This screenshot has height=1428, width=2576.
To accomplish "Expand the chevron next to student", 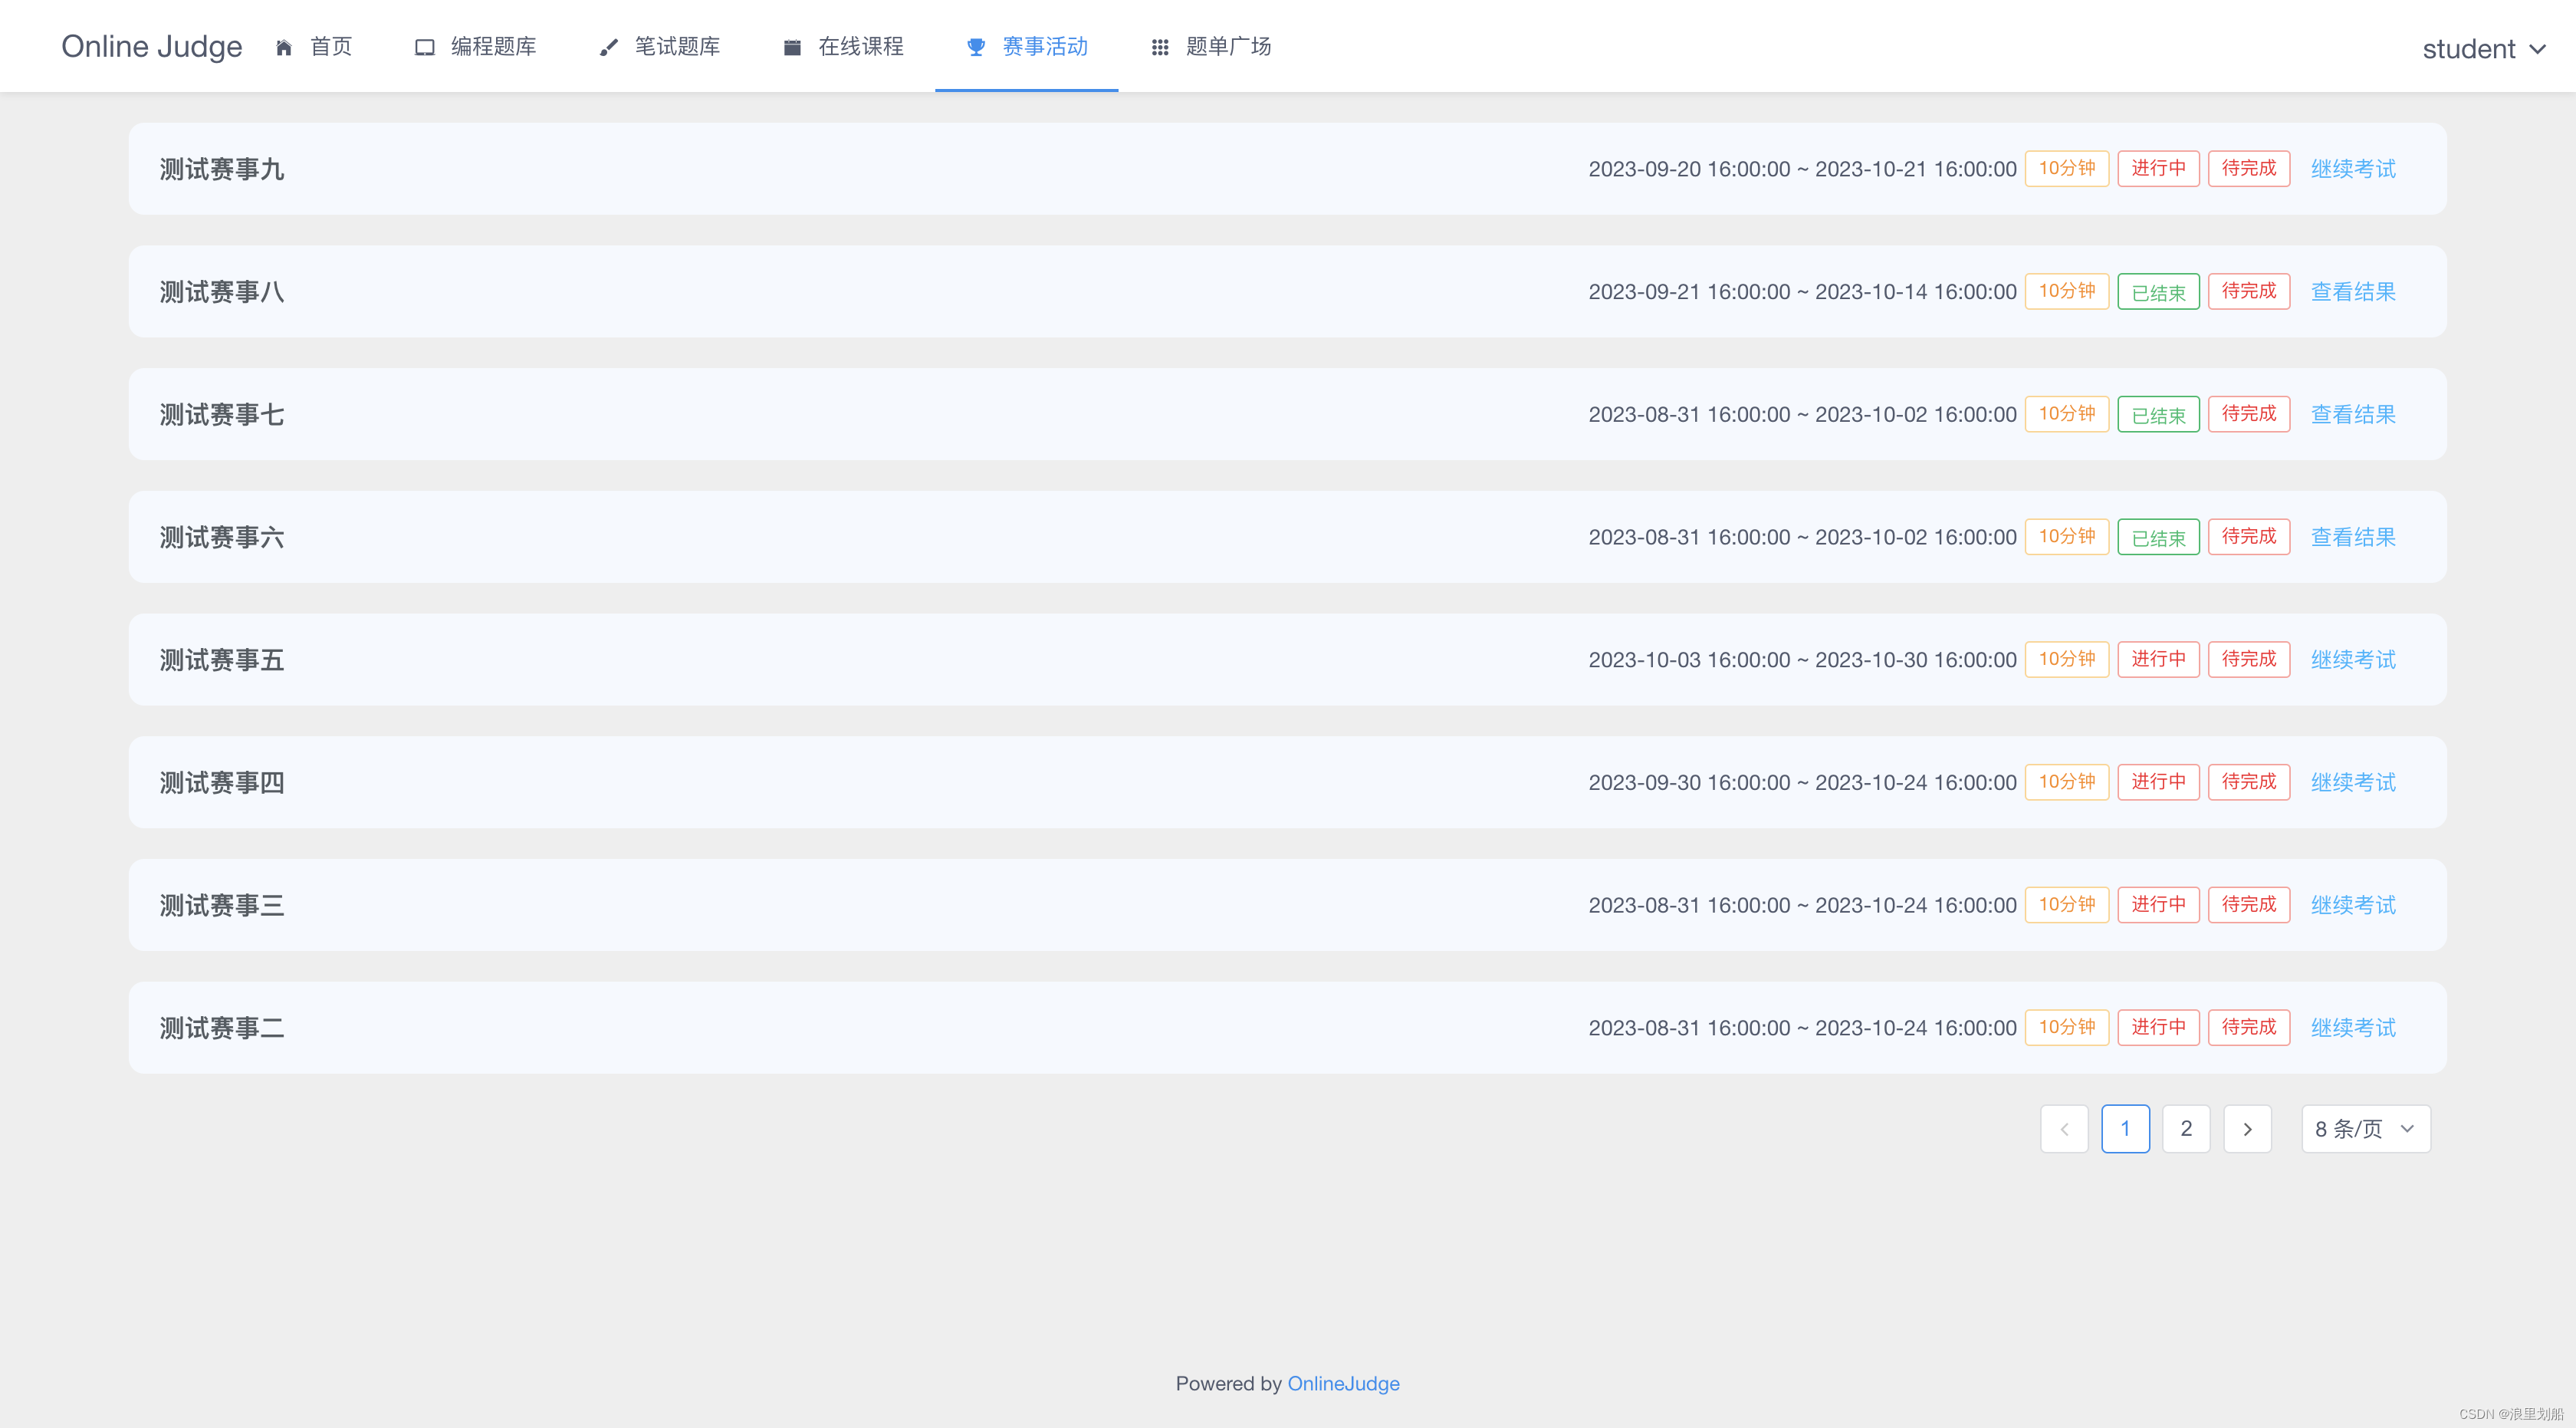I will tap(2538, 48).
